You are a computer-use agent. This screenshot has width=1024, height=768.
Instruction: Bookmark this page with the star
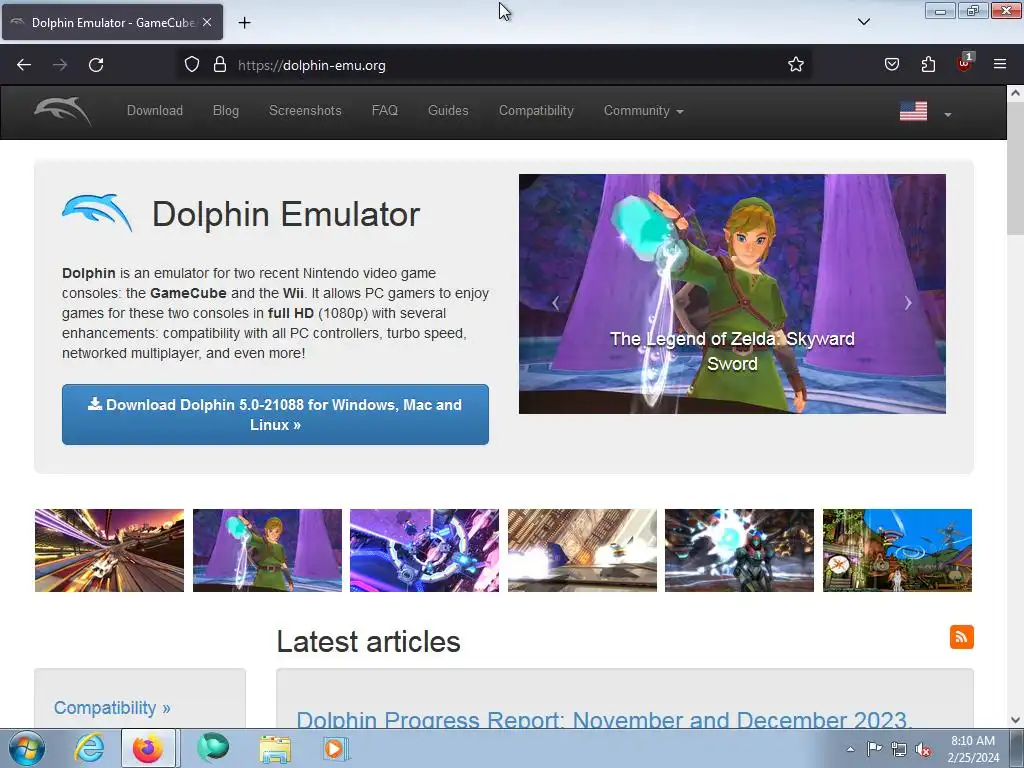pos(795,65)
